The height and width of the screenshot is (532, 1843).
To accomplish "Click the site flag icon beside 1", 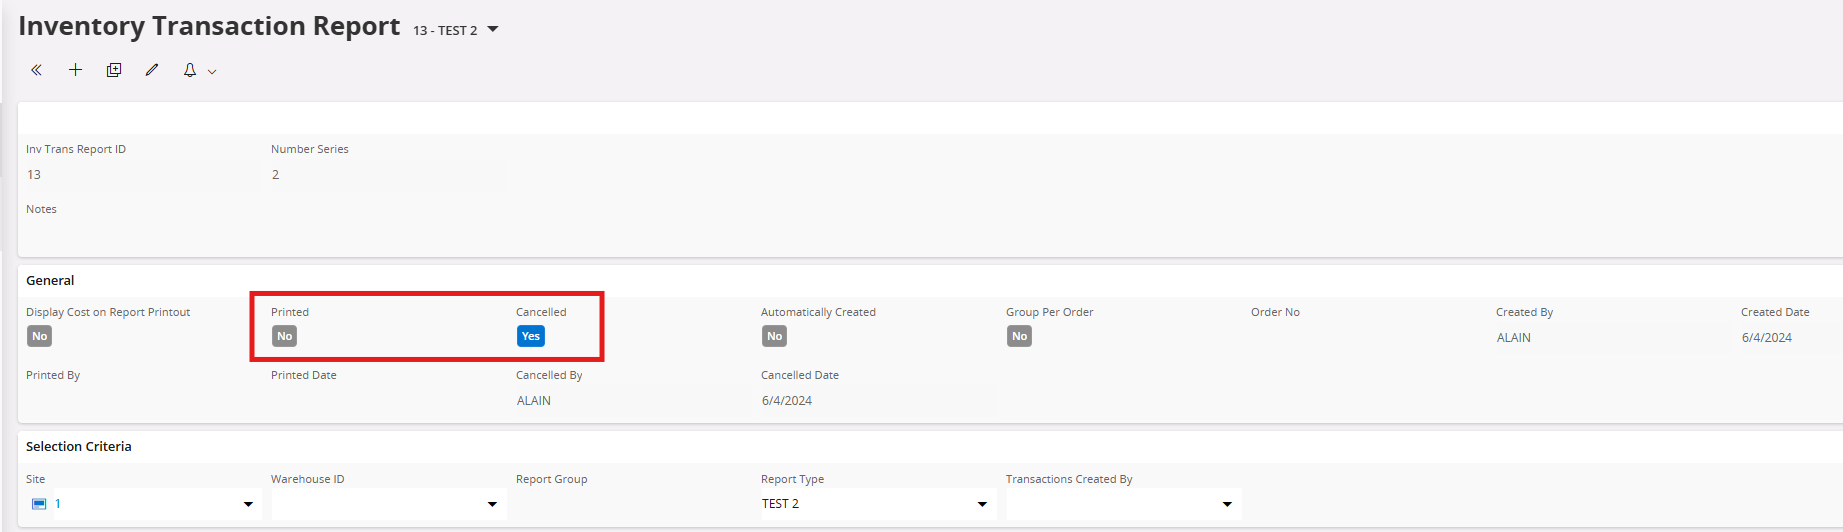I will [39, 504].
